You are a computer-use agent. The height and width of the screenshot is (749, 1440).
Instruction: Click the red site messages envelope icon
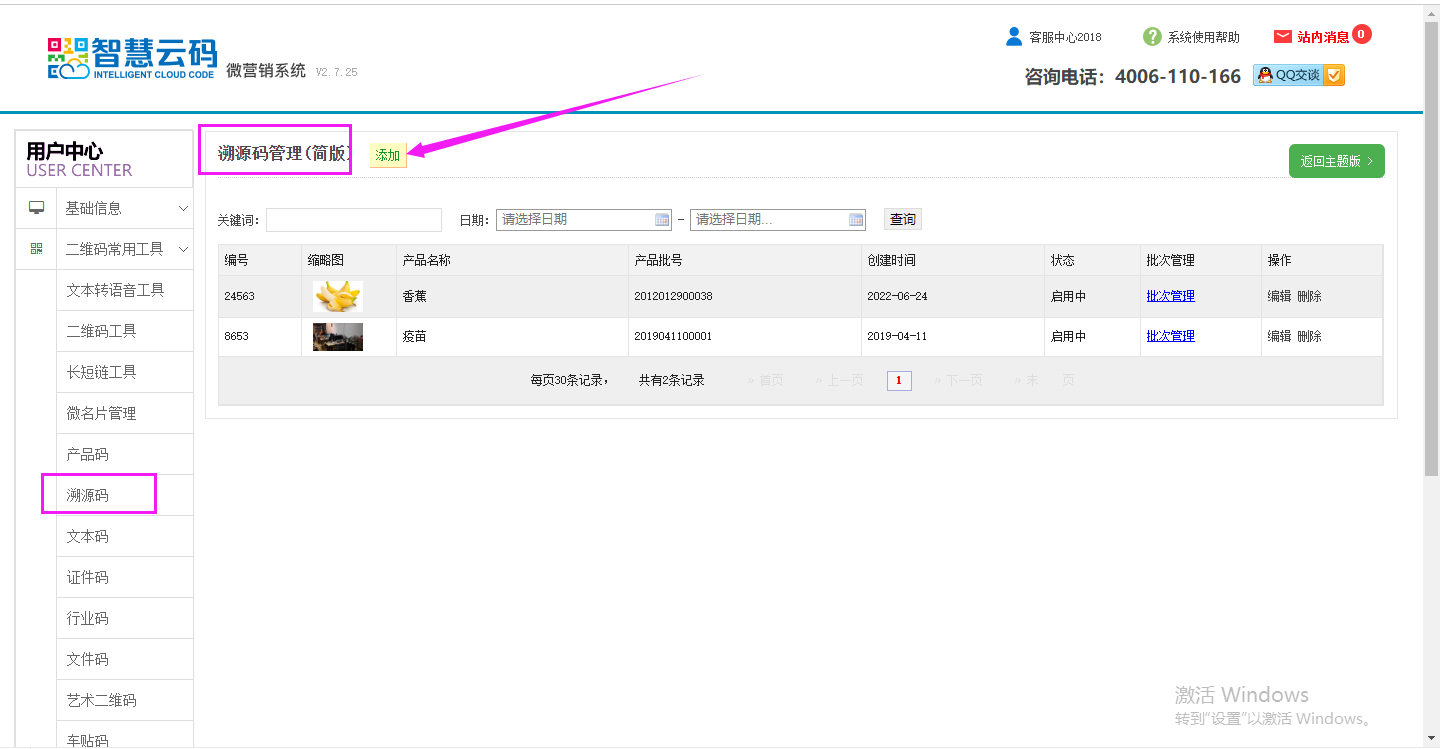1282,37
